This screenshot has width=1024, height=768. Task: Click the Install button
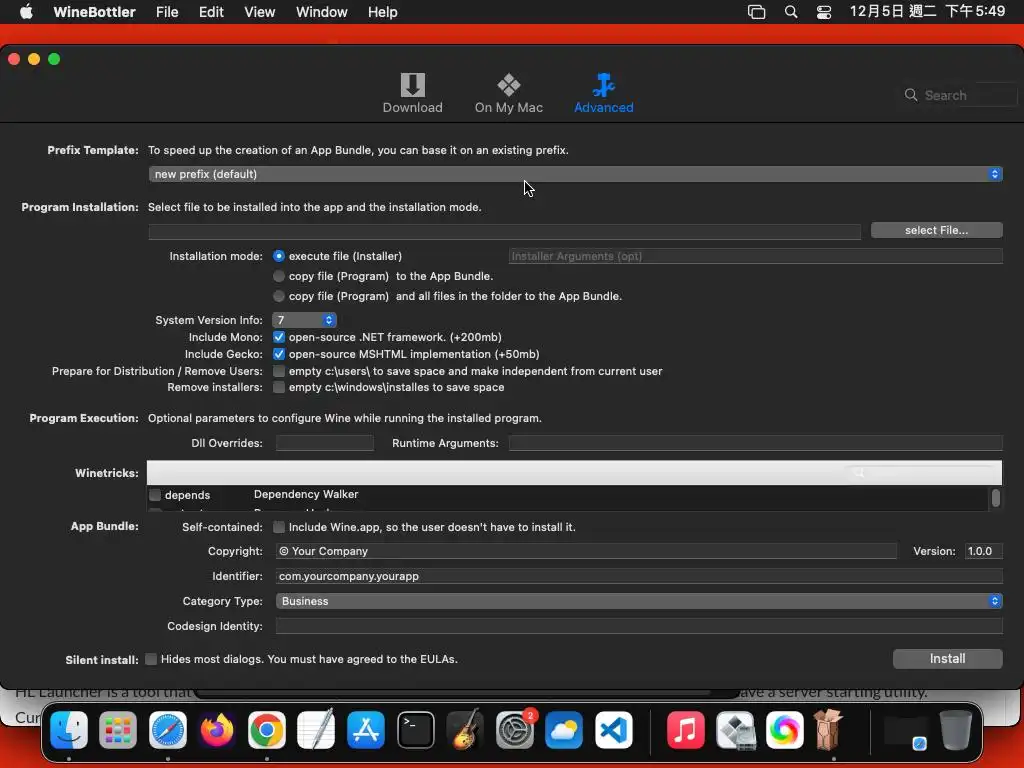click(x=947, y=658)
